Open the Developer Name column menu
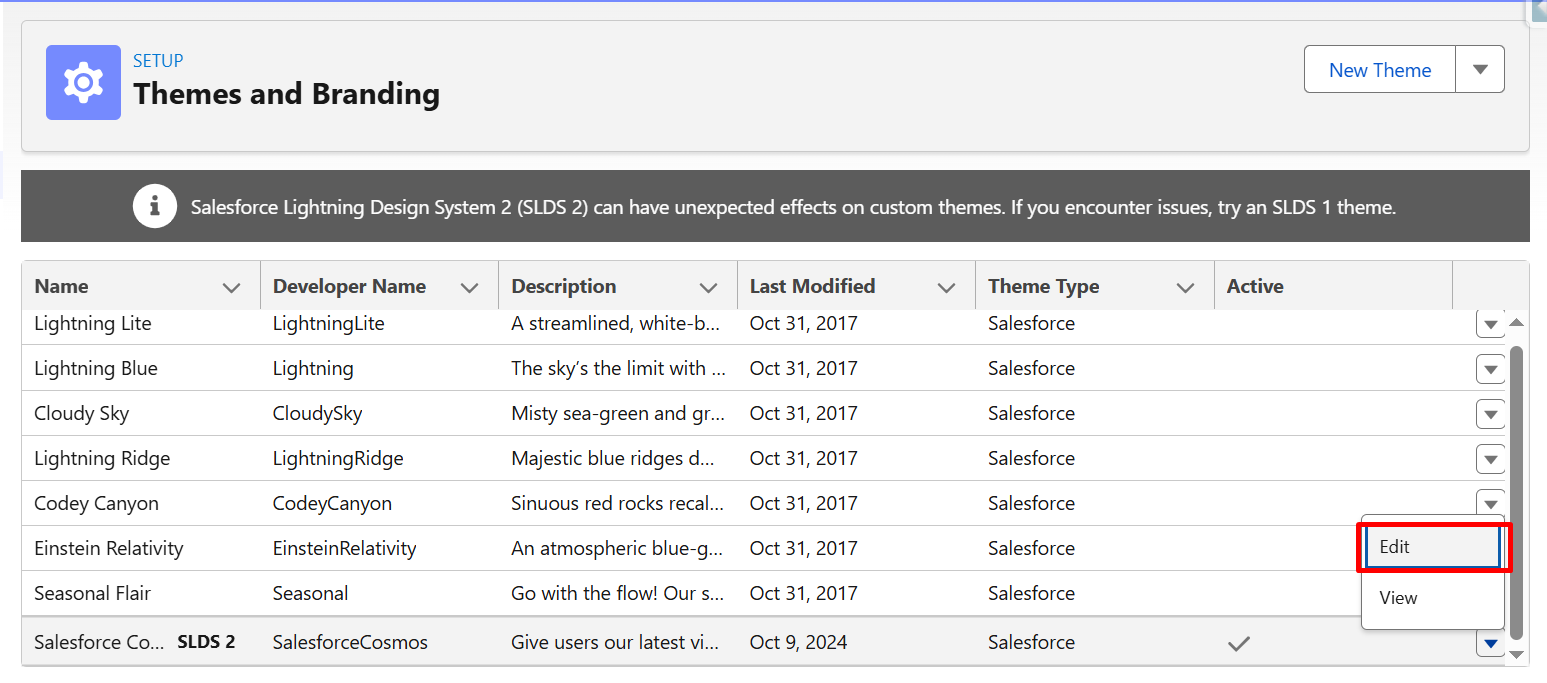1547x683 pixels. point(469,288)
